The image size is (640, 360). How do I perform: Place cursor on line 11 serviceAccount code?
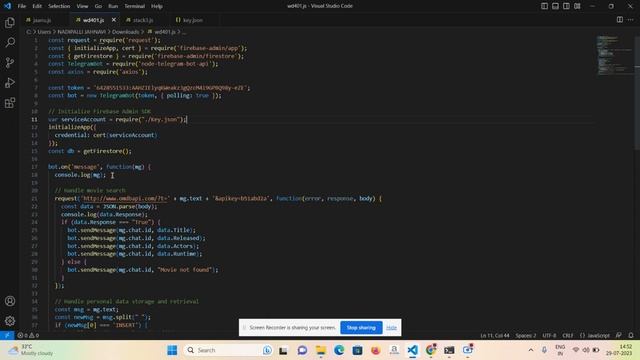(117, 119)
